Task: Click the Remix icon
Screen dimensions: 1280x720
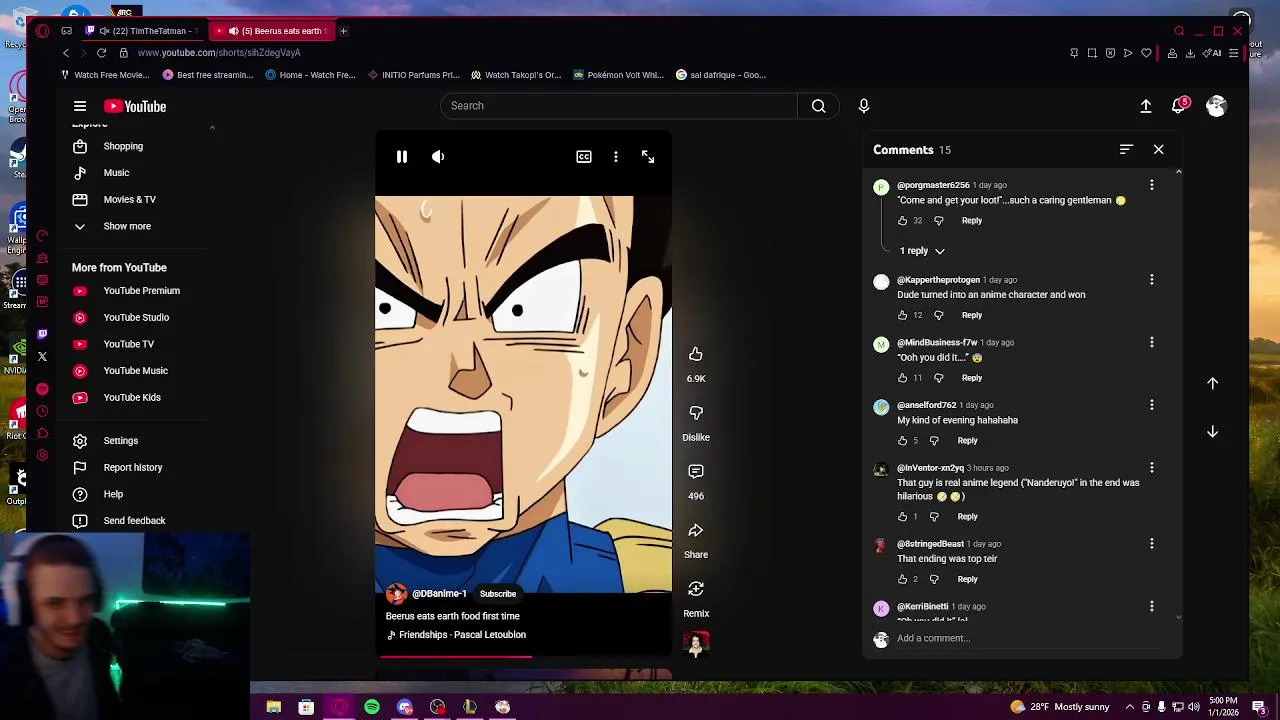Action: click(x=696, y=589)
